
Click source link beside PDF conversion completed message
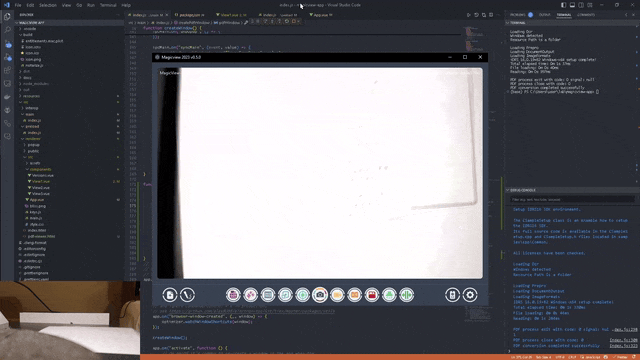(x=623, y=346)
